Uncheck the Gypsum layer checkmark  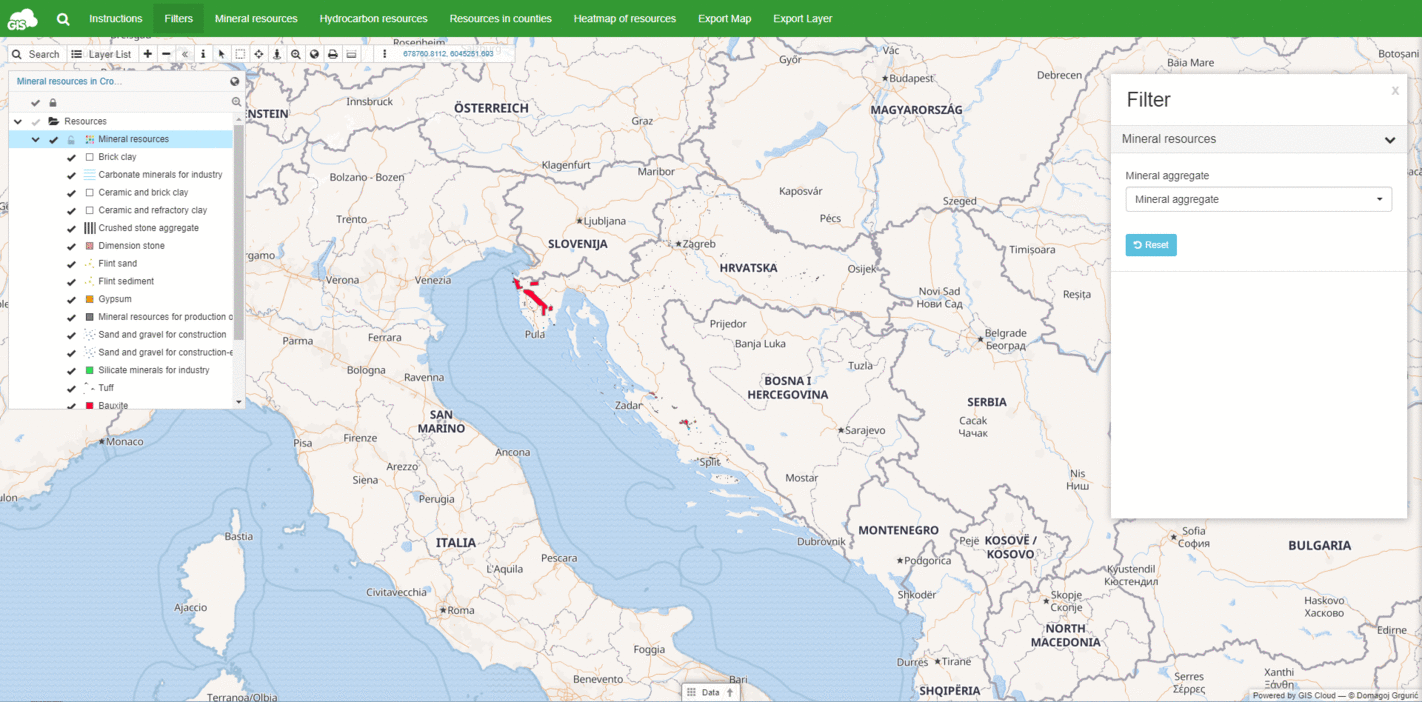tap(71, 299)
